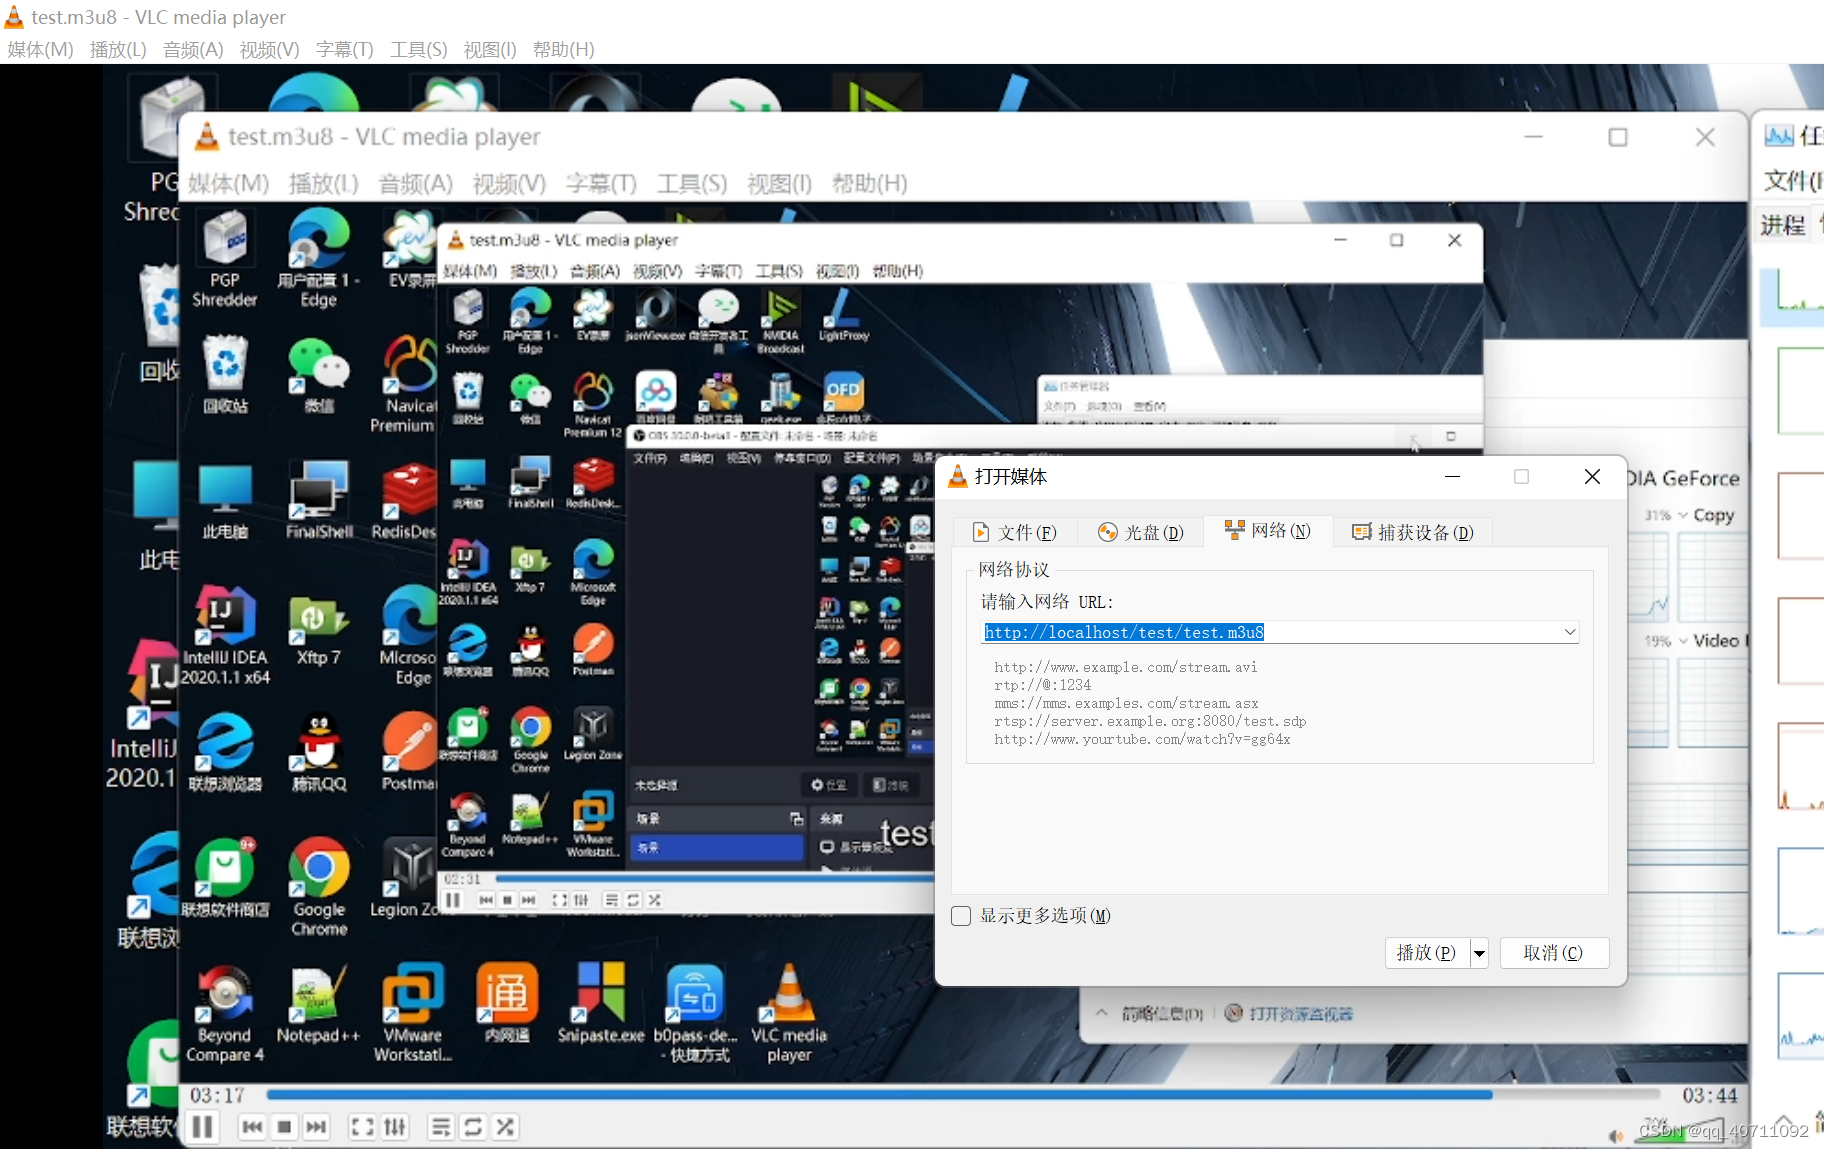Switch to the 光盘 tab
This screenshot has width=1824, height=1149.
point(1140,532)
